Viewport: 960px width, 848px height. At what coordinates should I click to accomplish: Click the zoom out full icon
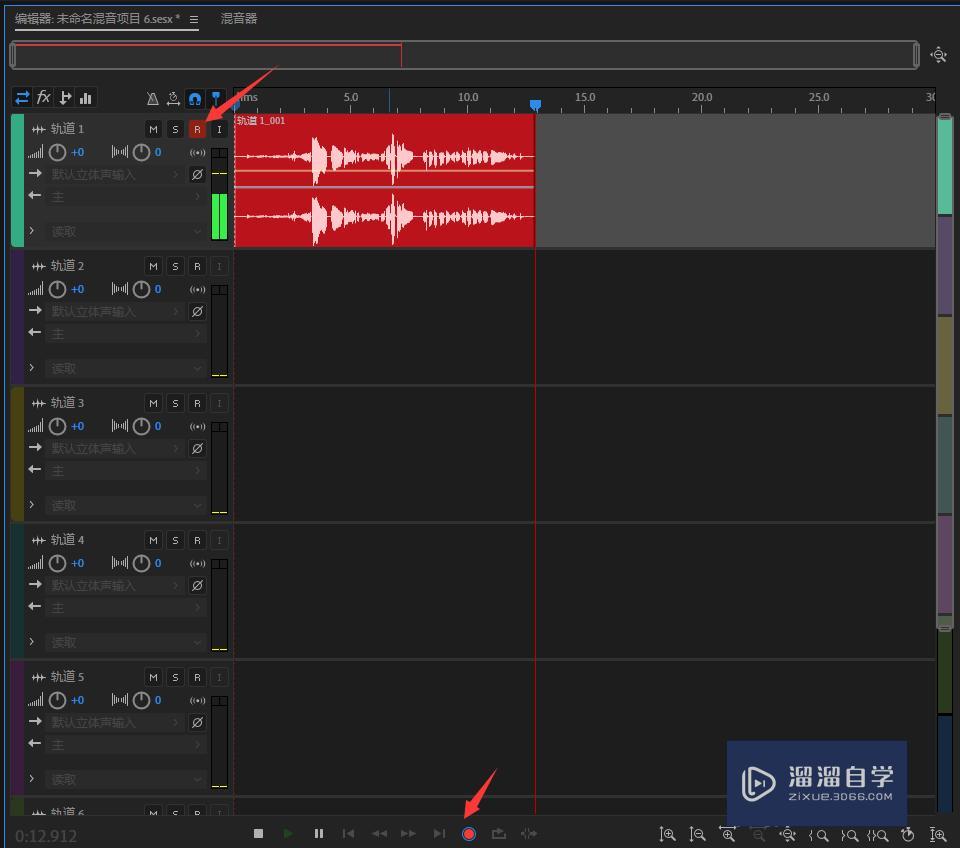(x=787, y=834)
